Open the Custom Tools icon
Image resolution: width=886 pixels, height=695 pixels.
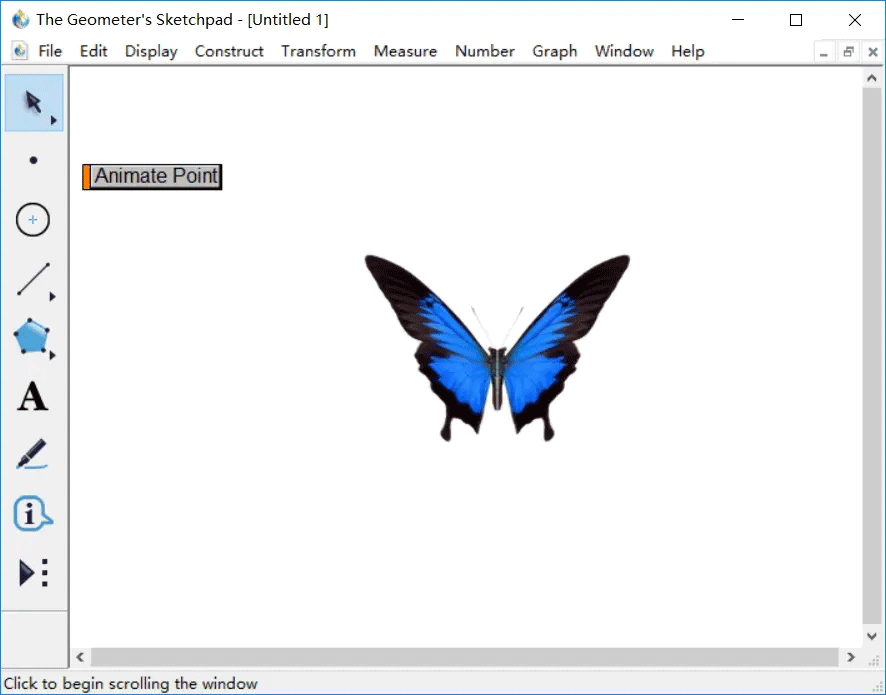tap(33, 573)
